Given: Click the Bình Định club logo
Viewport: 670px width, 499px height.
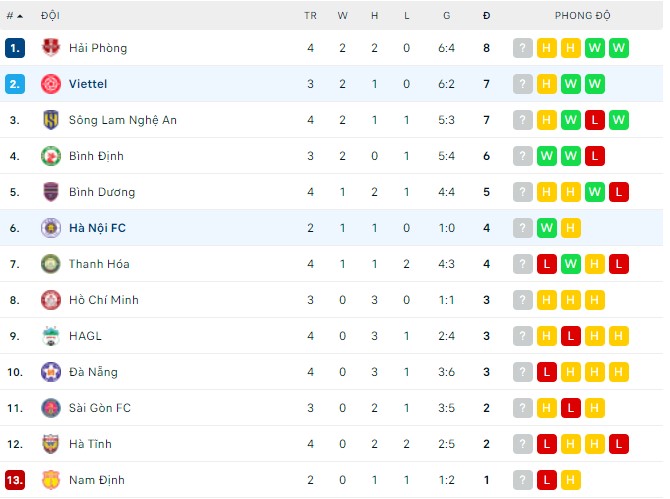Looking at the screenshot, I should pyautogui.click(x=51, y=156).
